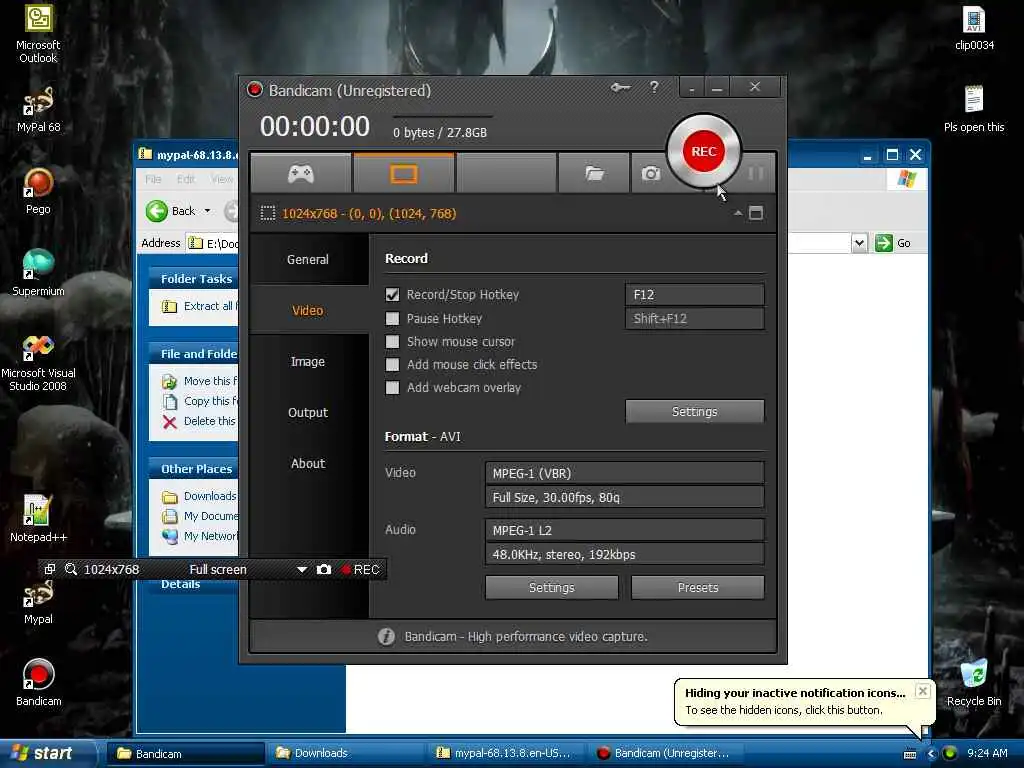The image size is (1024, 768).
Task: Click Extract all files in Folder Tasks
Action: [x=199, y=306]
